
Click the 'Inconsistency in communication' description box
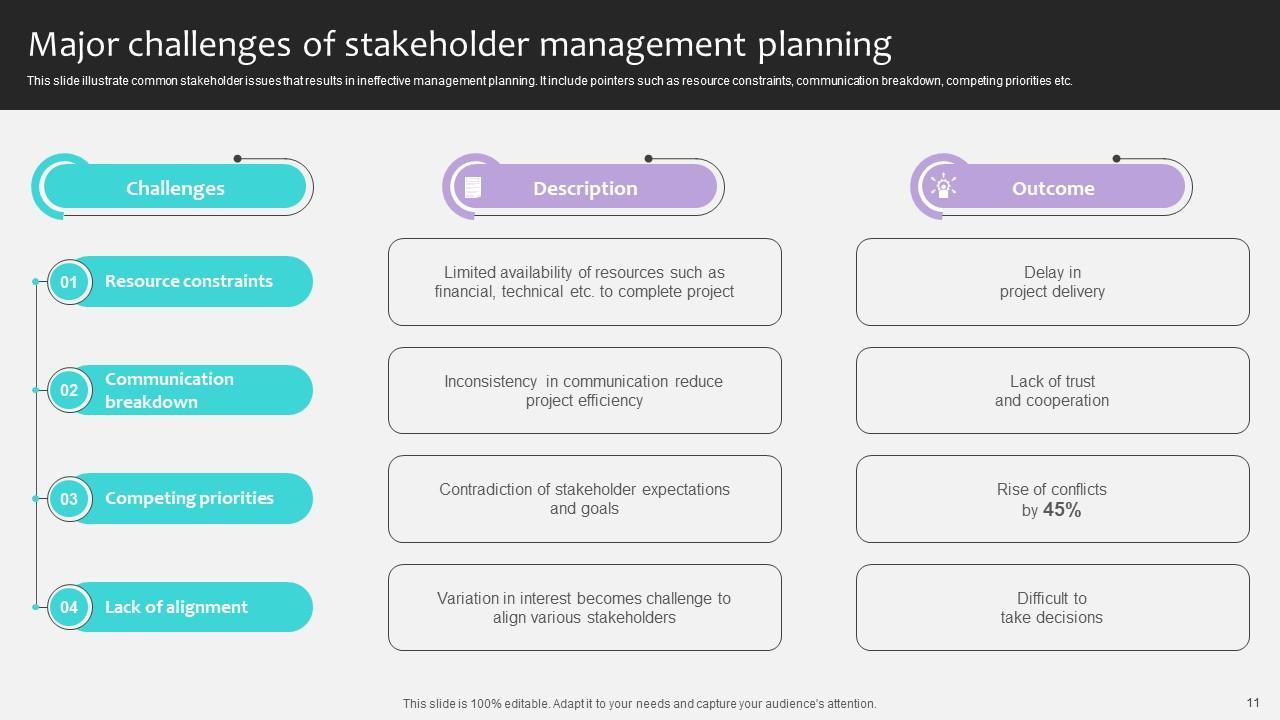coord(584,391)
